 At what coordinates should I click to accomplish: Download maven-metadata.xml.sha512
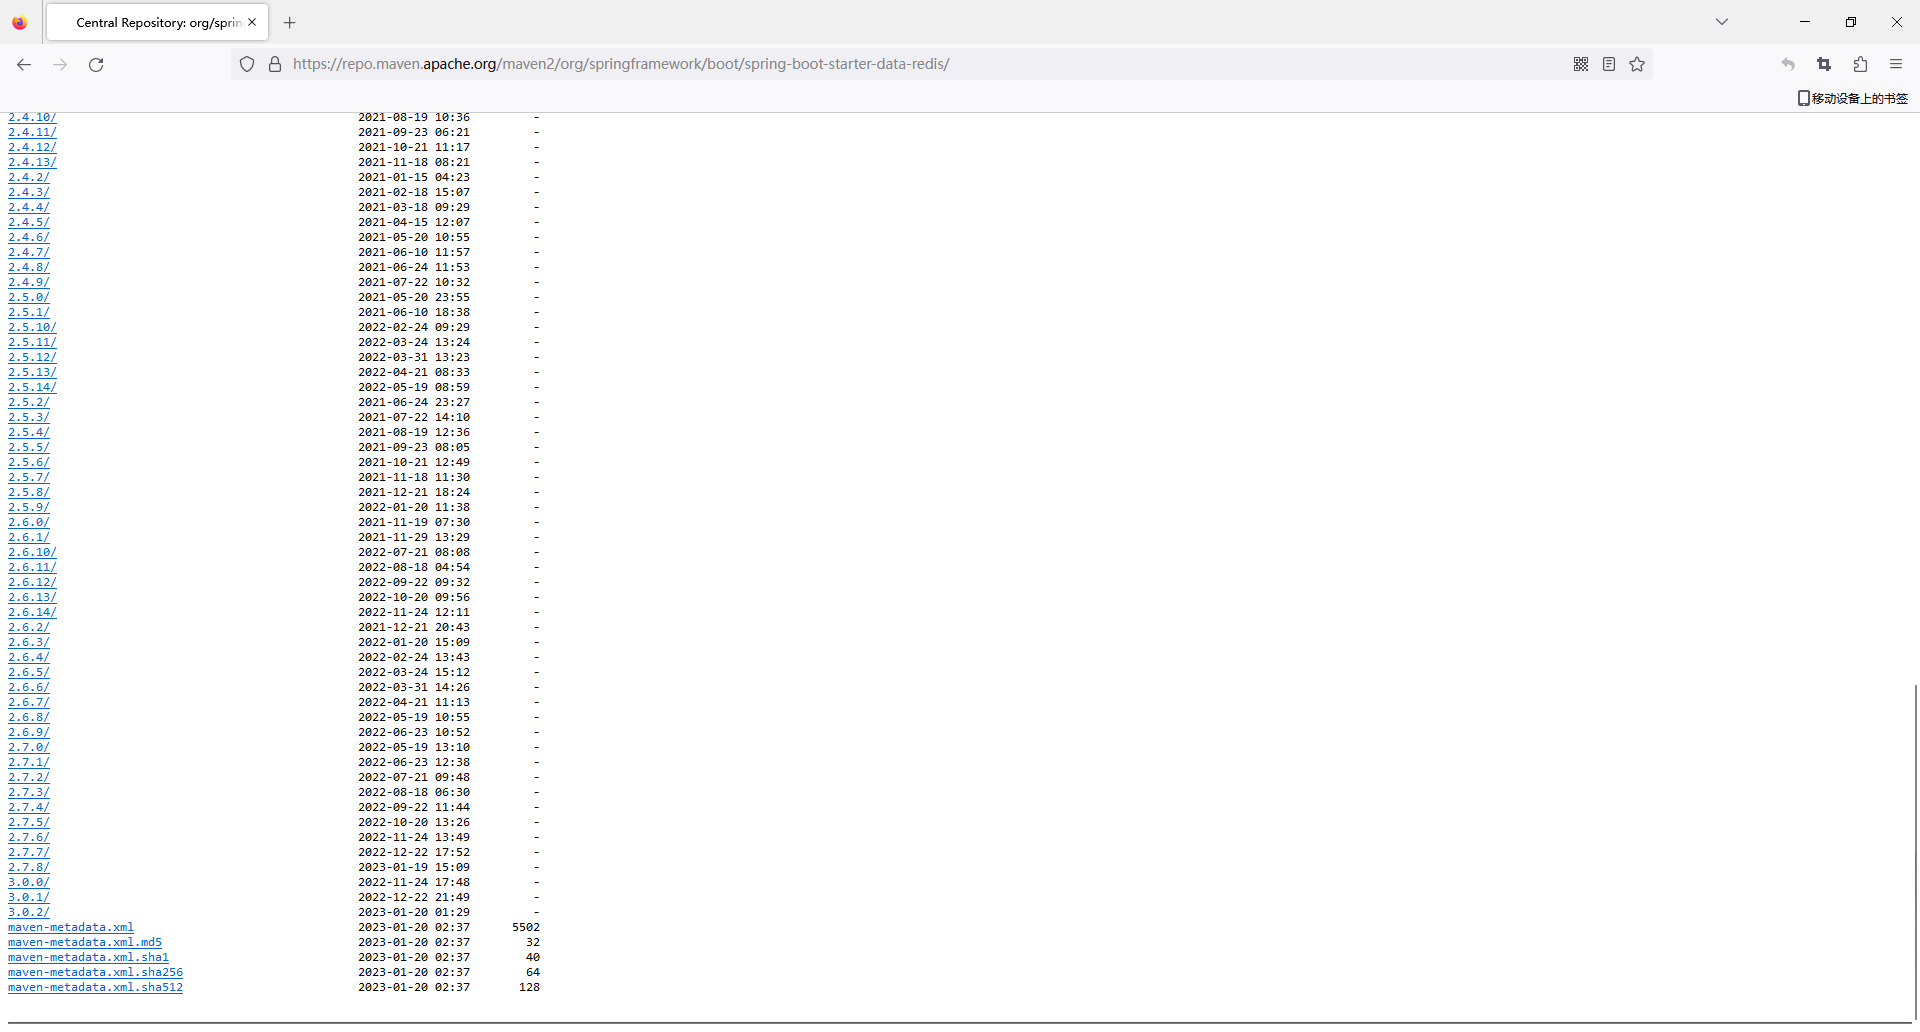tap(95, 987)
